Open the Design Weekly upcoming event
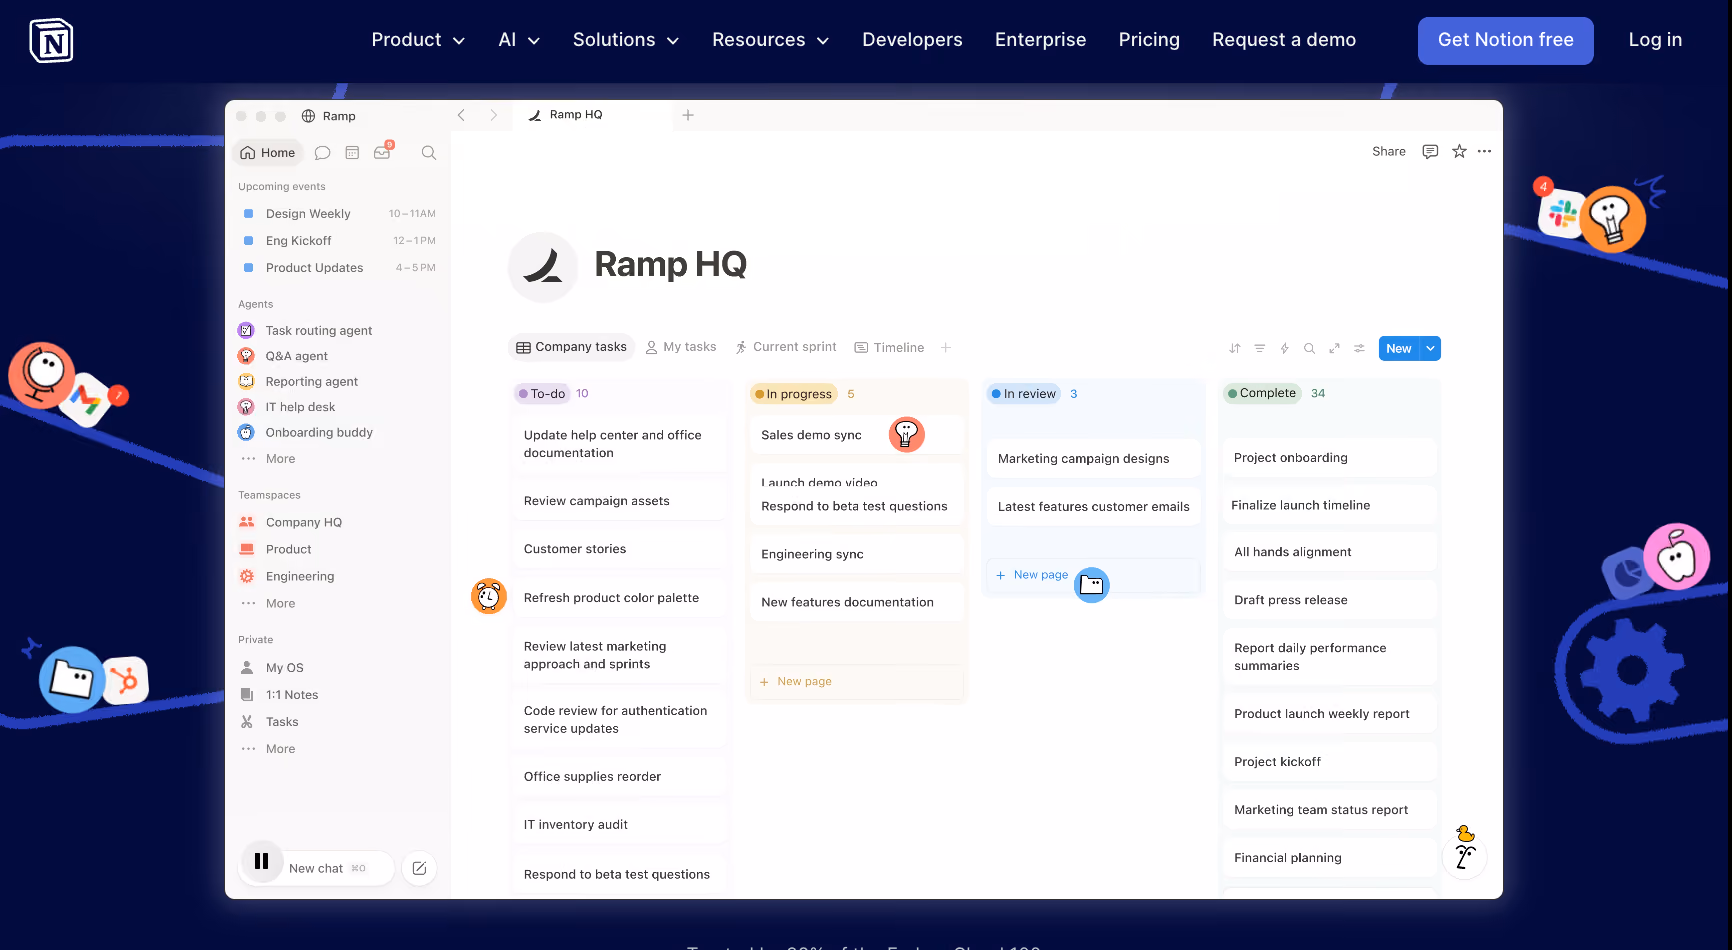 (340, 214)
